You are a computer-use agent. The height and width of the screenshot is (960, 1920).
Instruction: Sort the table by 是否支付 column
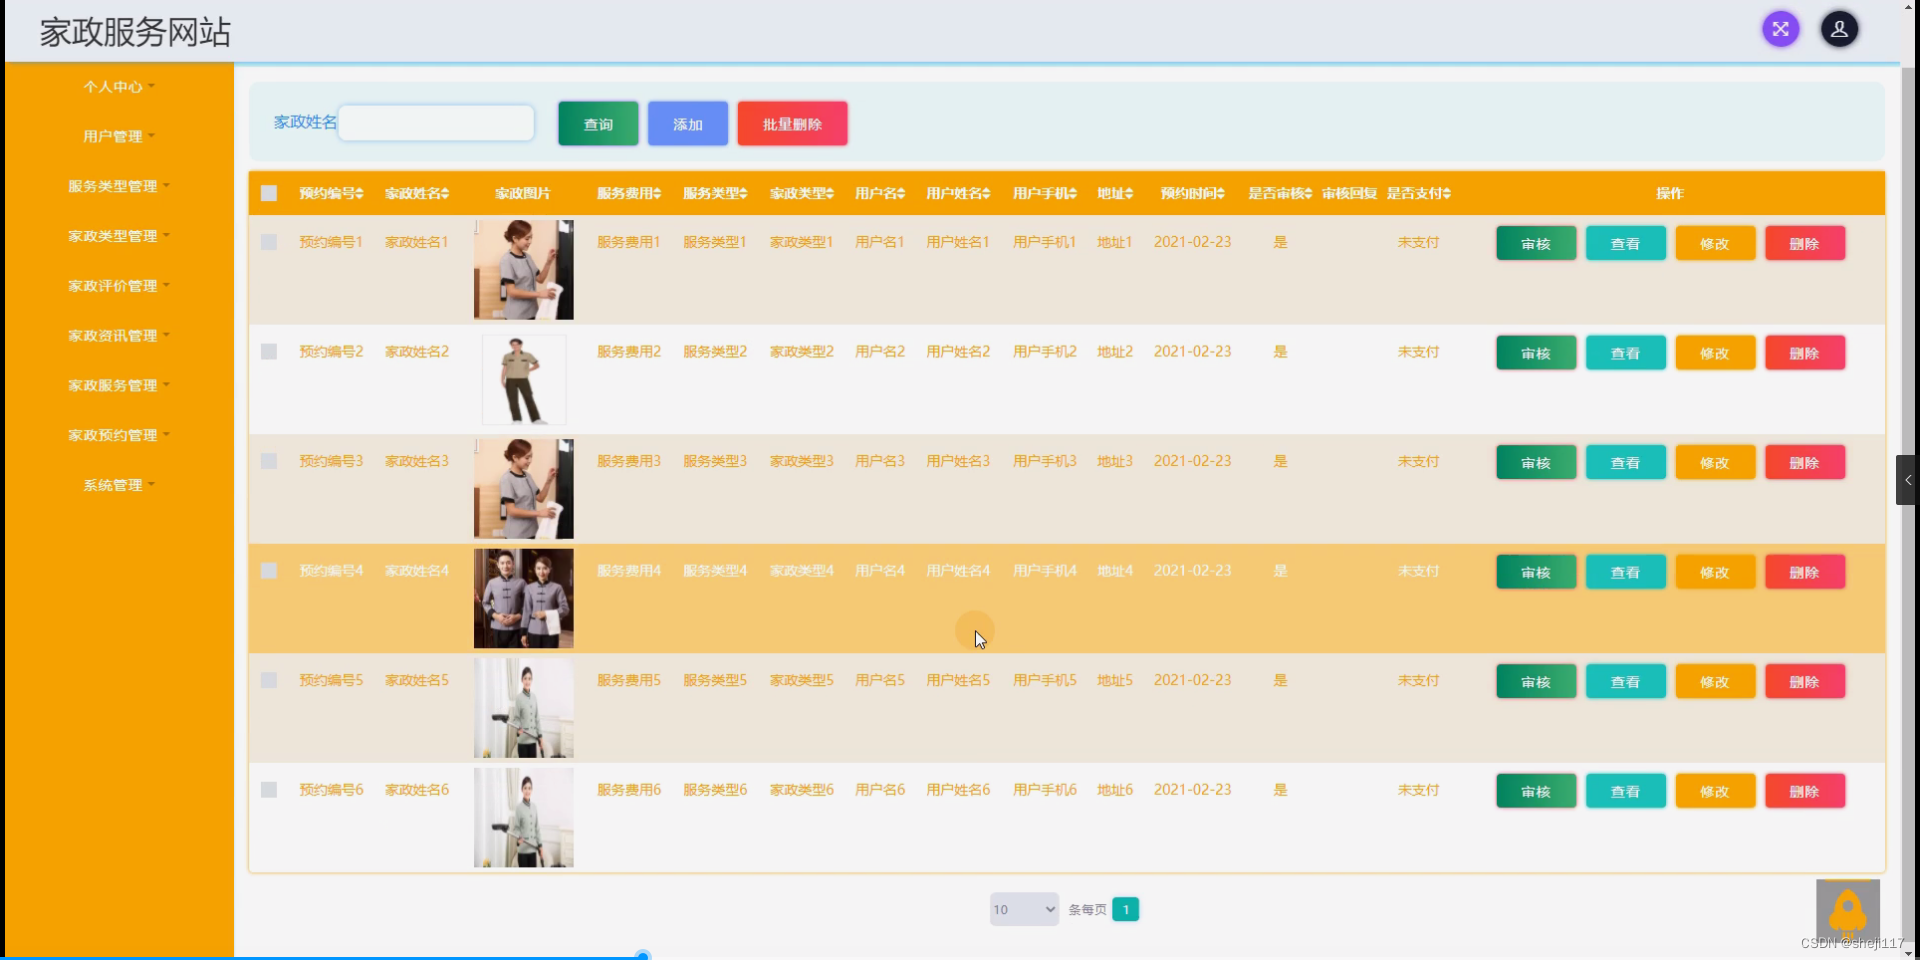coord(1419,193)
